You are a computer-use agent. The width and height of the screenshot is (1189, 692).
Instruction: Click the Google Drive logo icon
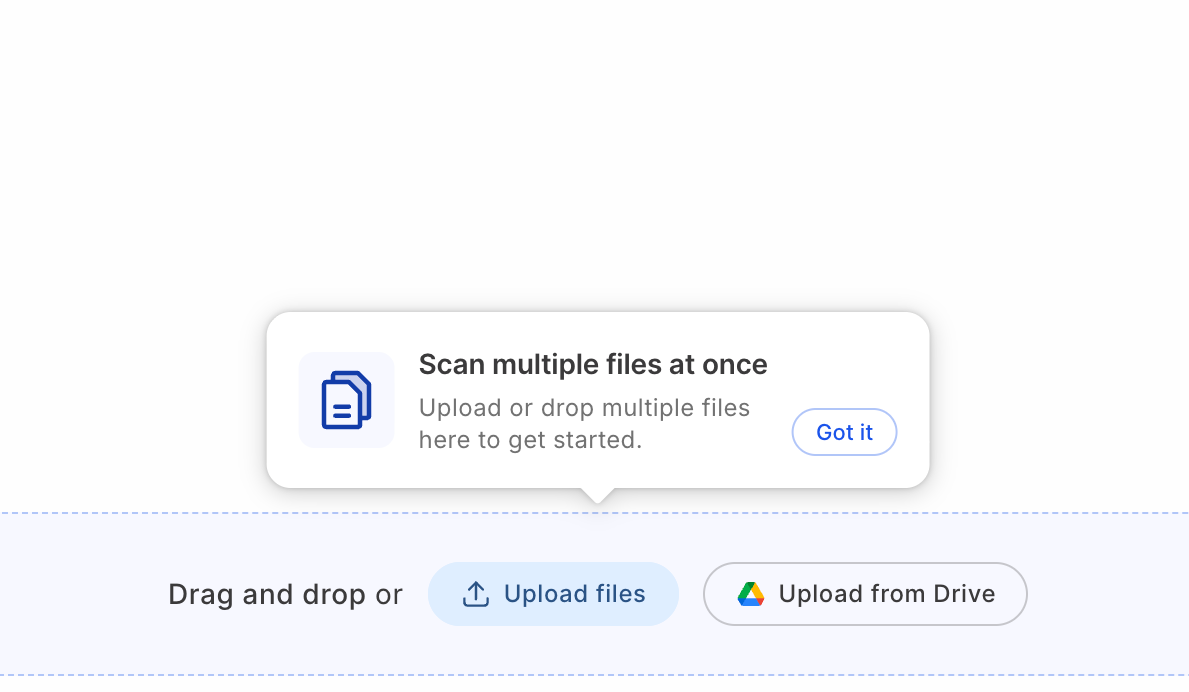(751, 594)
